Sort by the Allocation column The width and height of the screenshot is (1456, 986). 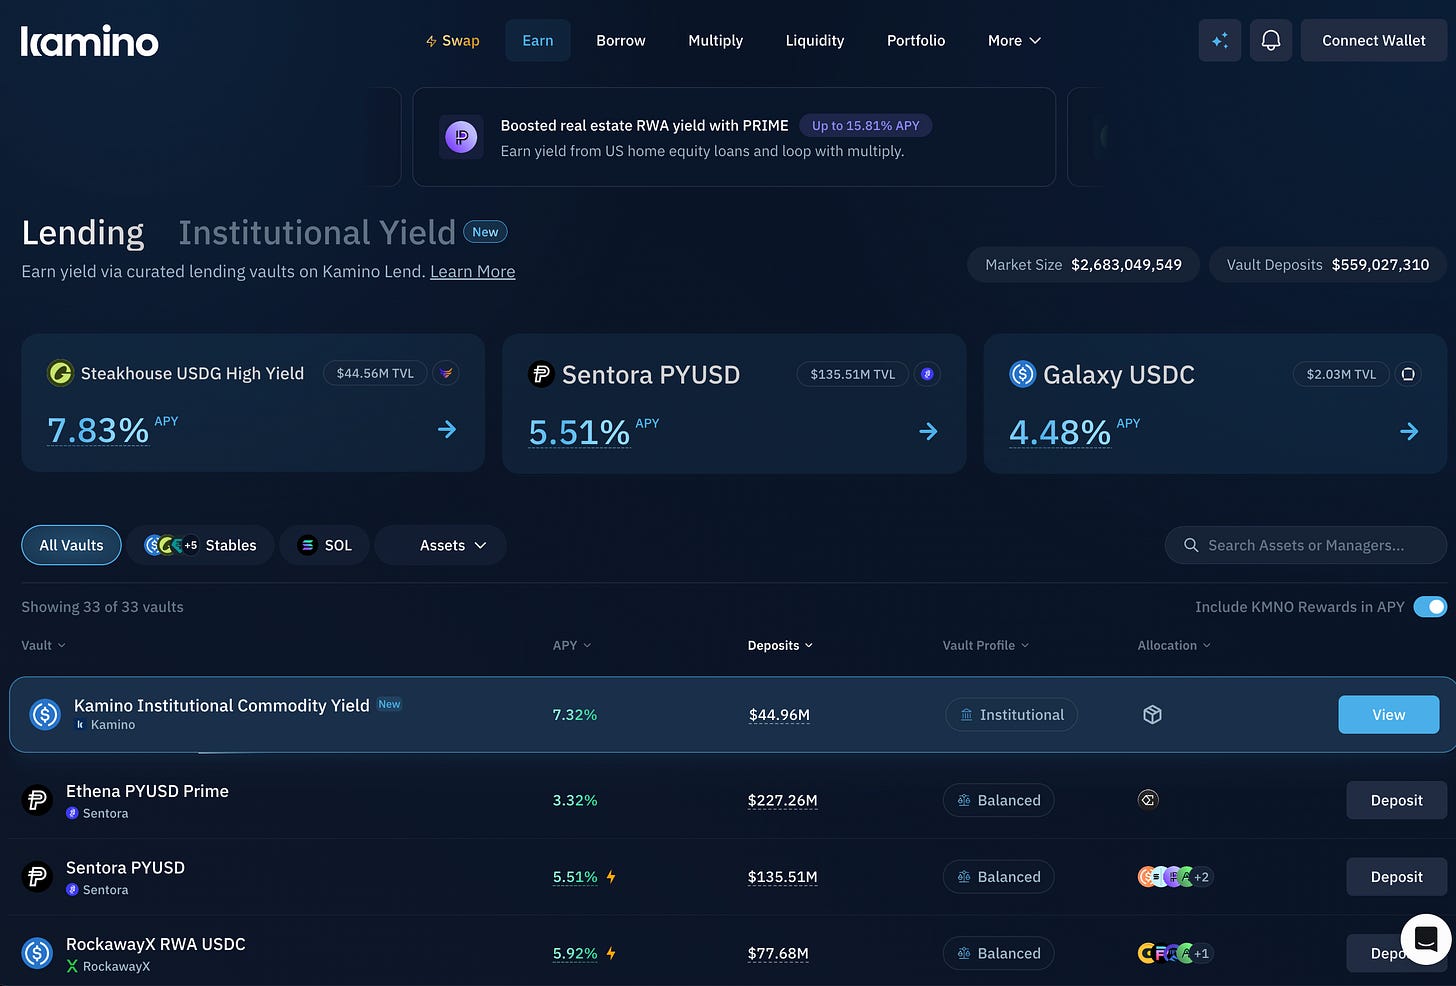click(x=1174, y=645)
